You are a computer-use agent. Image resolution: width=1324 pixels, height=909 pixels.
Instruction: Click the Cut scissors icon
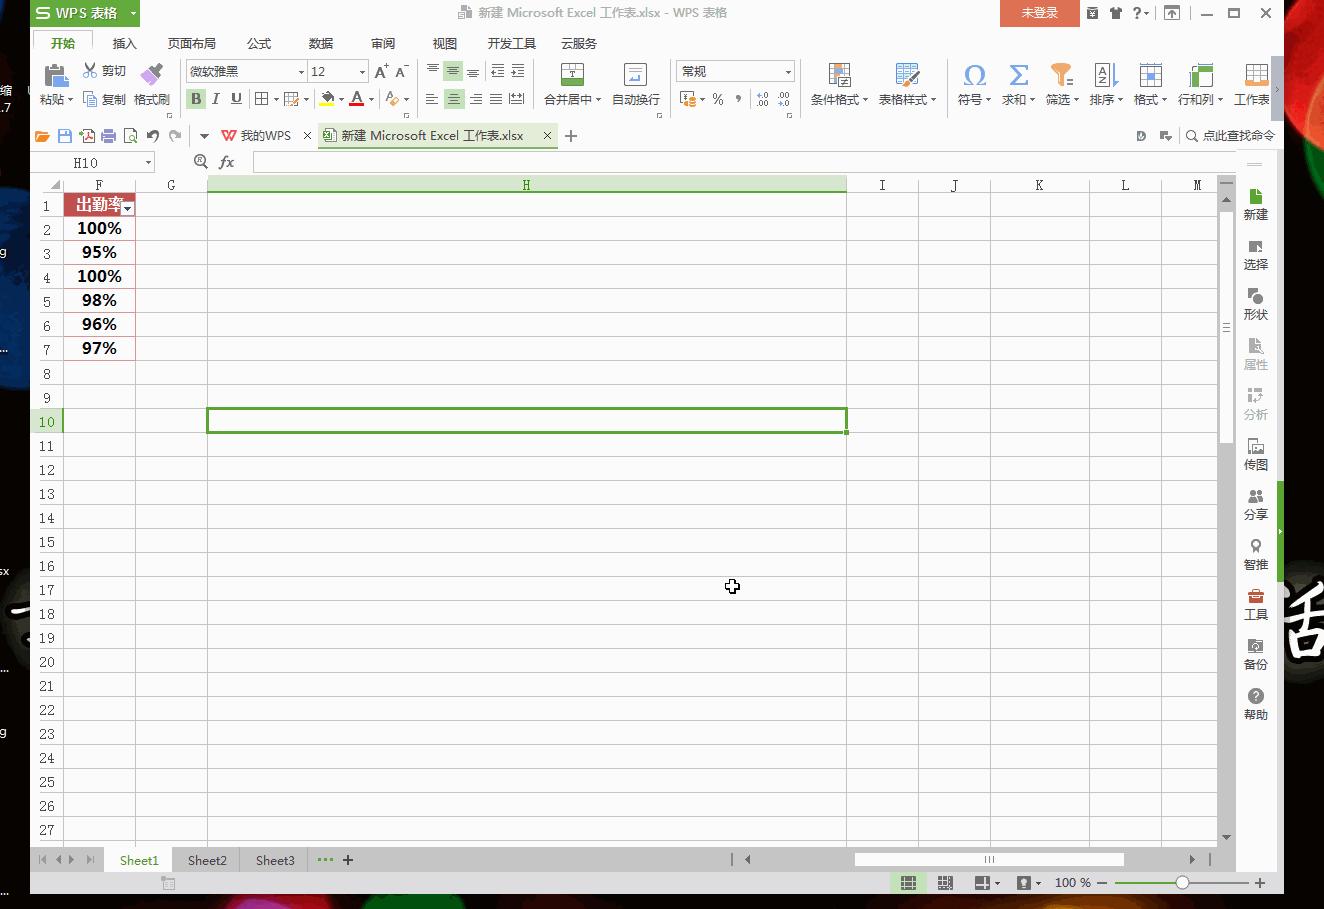(x=90, y=71)
